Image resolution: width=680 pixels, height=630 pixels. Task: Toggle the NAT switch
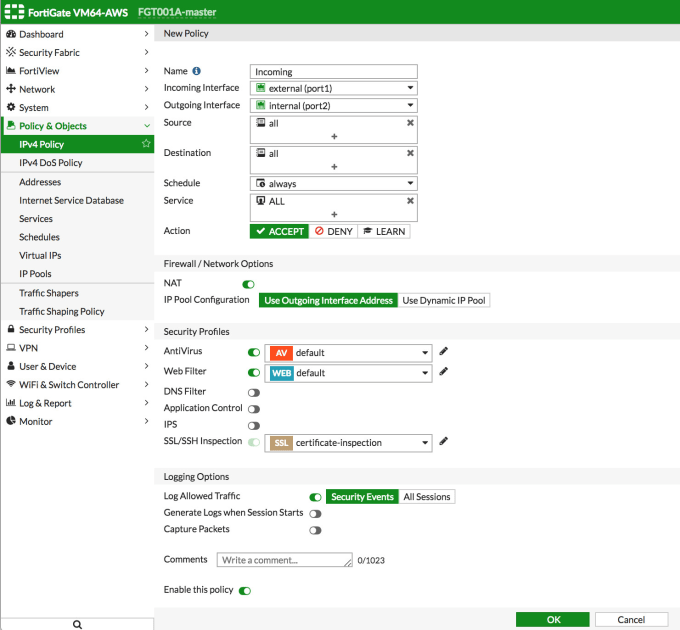tap(248, 284)
